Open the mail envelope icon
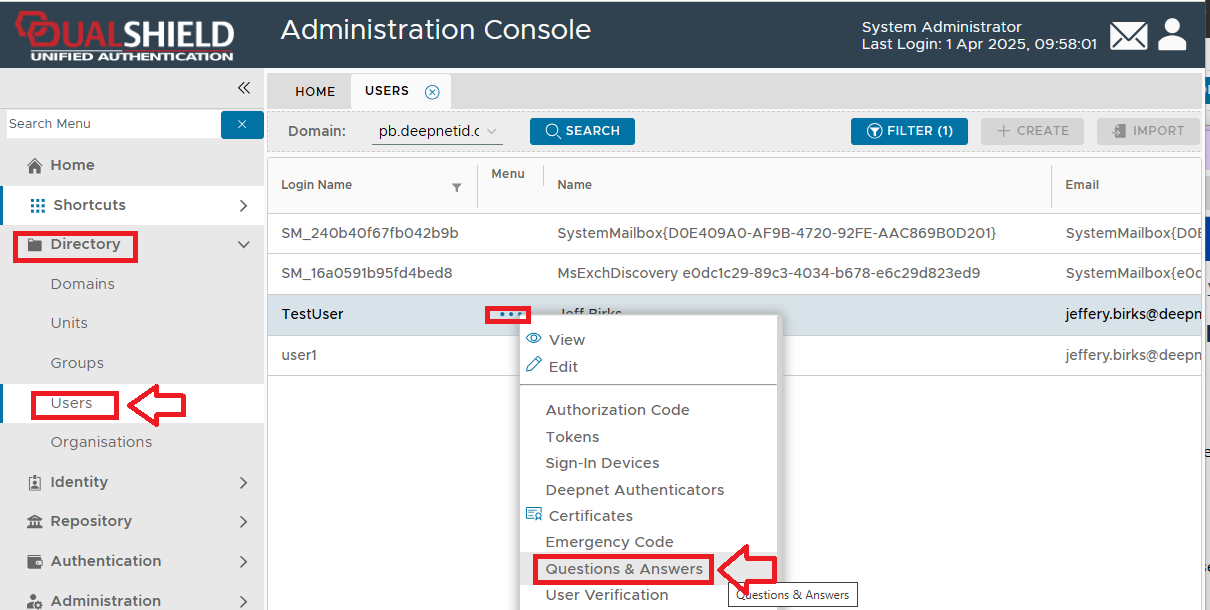The width and height of the screenshot is (1210, 610). tap(1128, 37)
